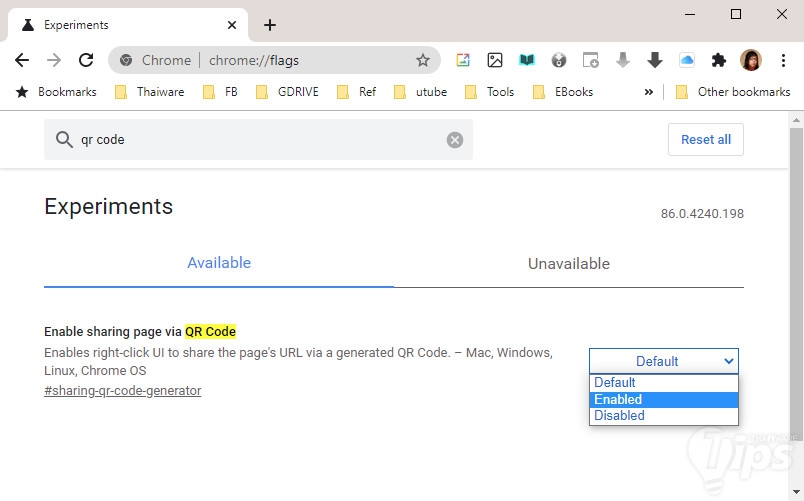Open the Tools bookmark folder
Viewport: 804px width, 501px height.
(489, 92)
